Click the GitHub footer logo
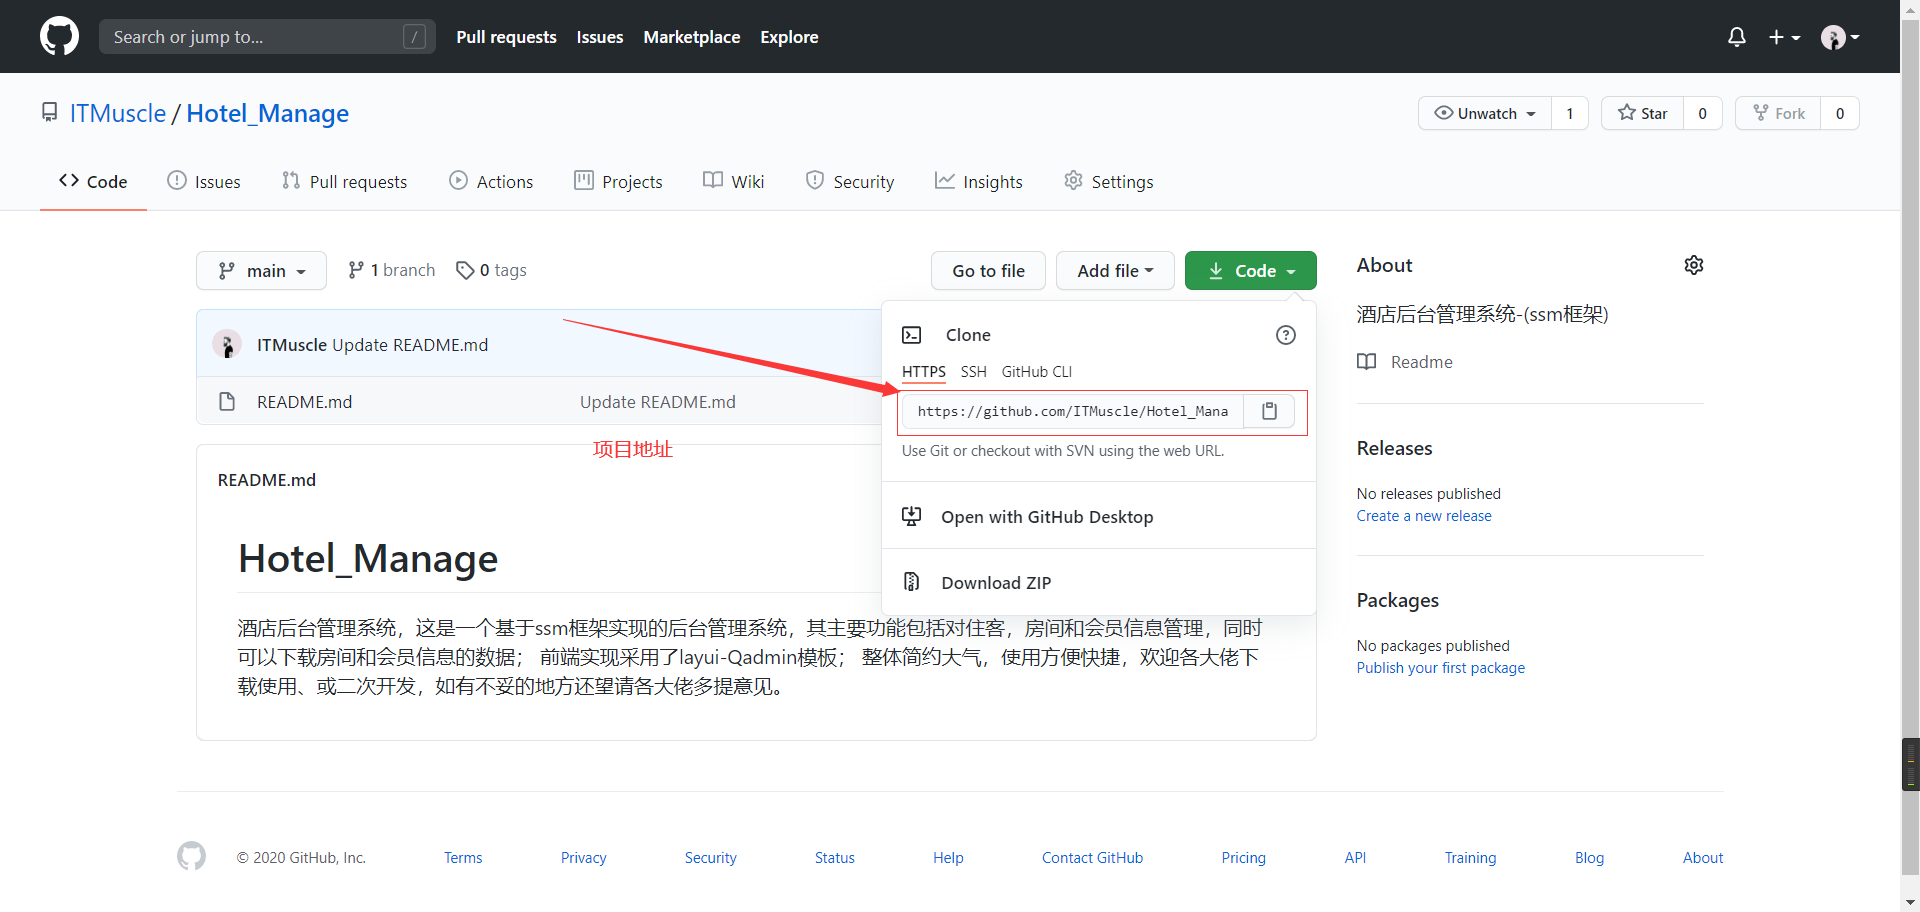The width and height of the screenshot is (1920, 912). coord(191,857)
